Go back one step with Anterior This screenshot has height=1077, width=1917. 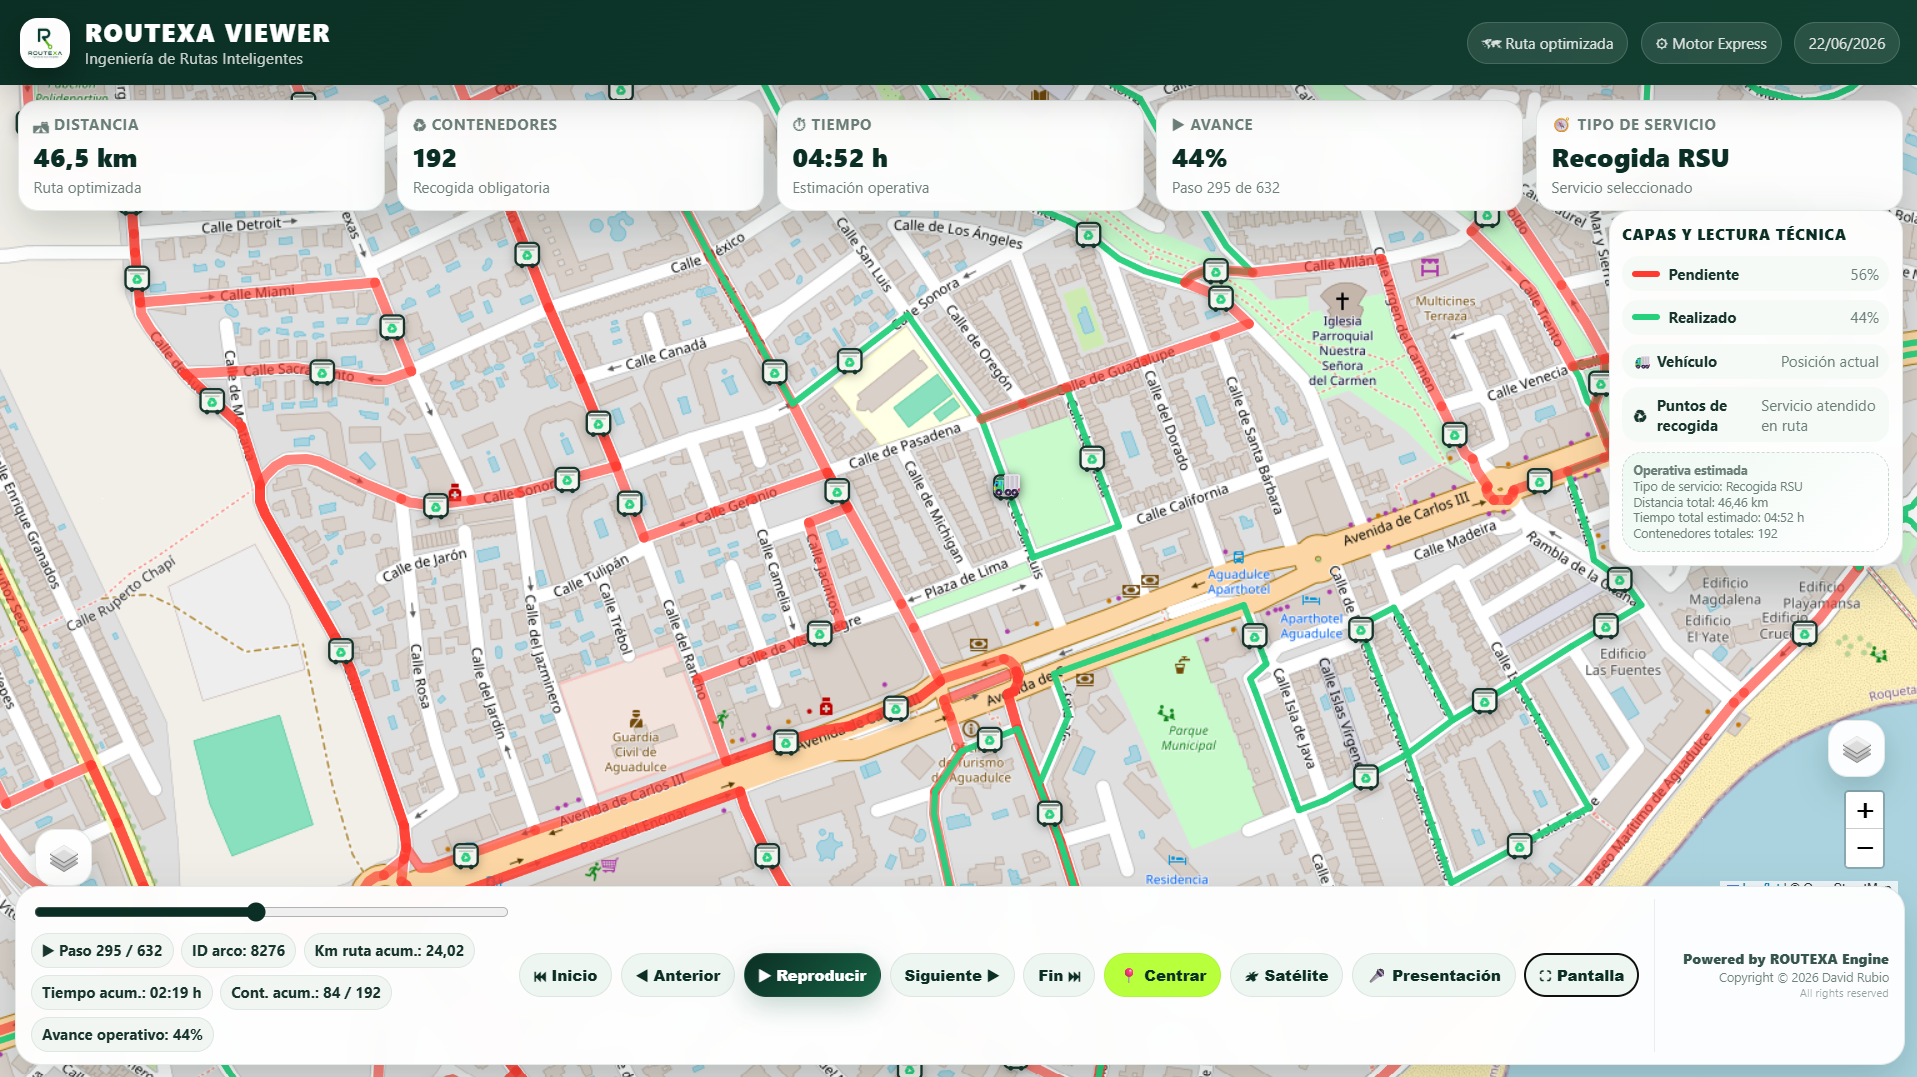coord(678,975)
